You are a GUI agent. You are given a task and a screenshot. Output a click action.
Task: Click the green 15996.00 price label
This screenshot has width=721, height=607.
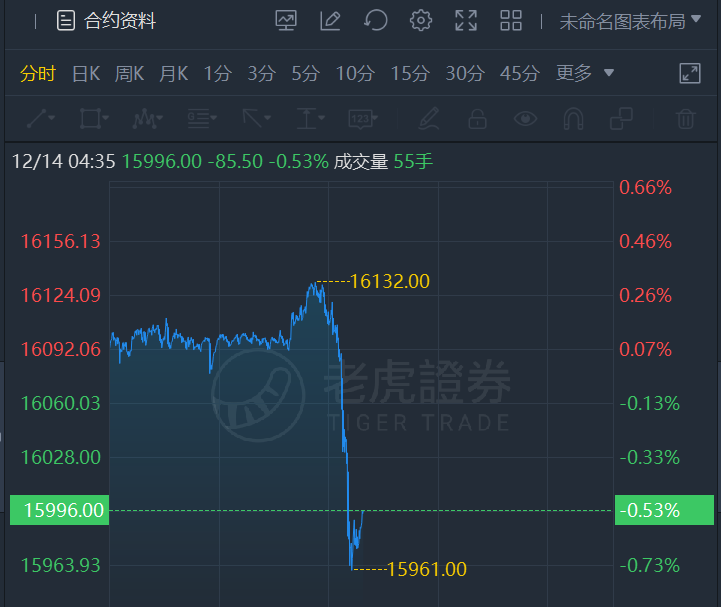58,510
